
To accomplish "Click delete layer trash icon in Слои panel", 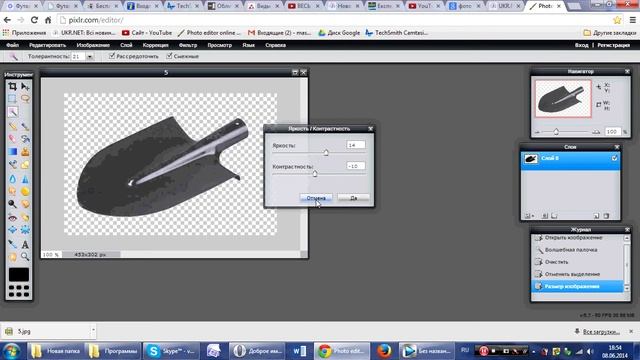I will pos(606,216).
